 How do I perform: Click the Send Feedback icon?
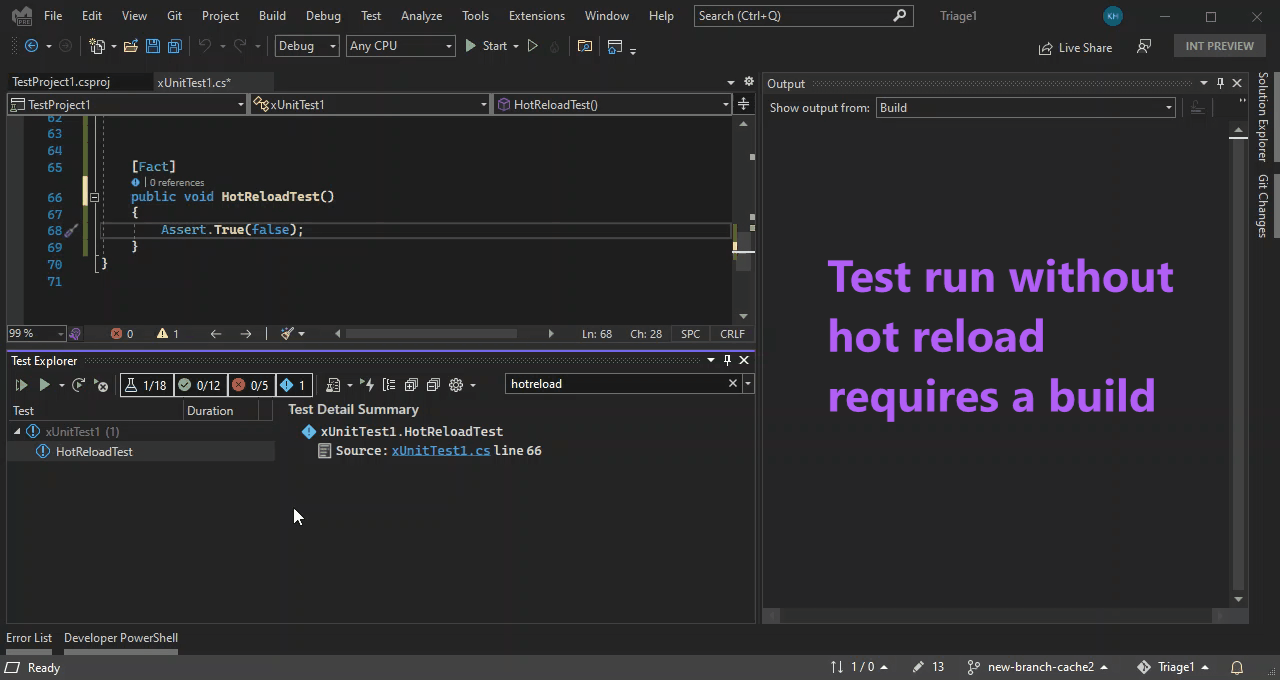pyautogui.click(x=1144, y=47)
